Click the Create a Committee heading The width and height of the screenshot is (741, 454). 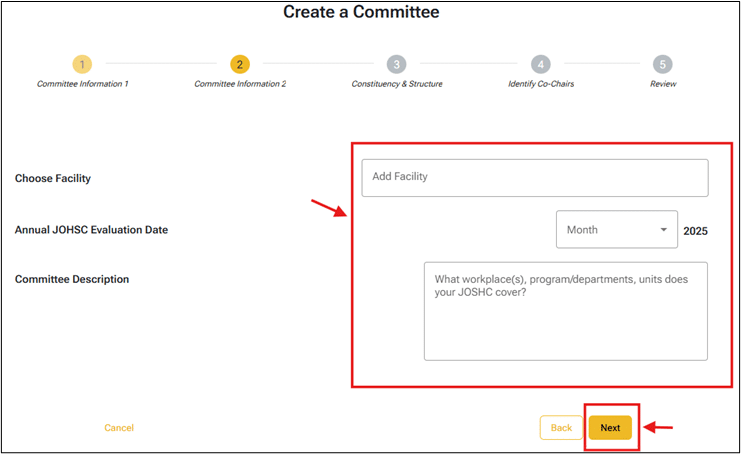361,13
